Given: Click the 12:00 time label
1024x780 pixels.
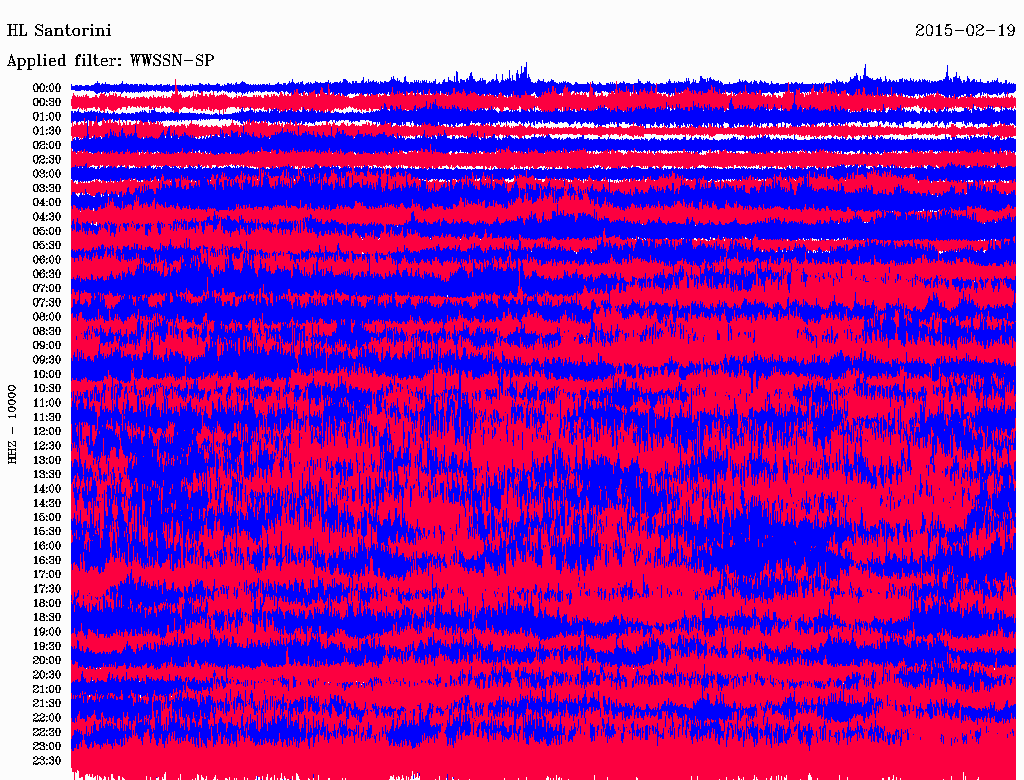Looking at the screenshot, I should [46, 432].
